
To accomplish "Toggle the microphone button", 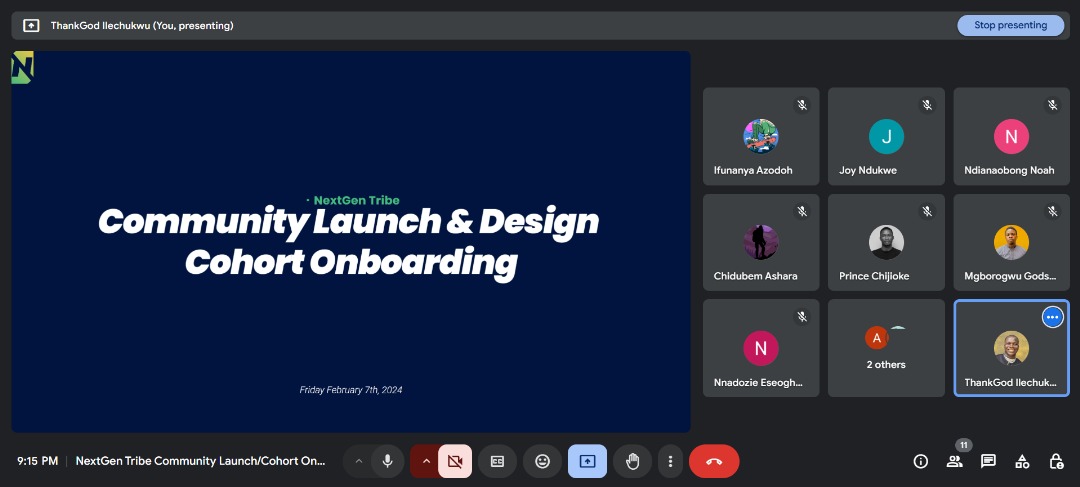I will point(388,462).
